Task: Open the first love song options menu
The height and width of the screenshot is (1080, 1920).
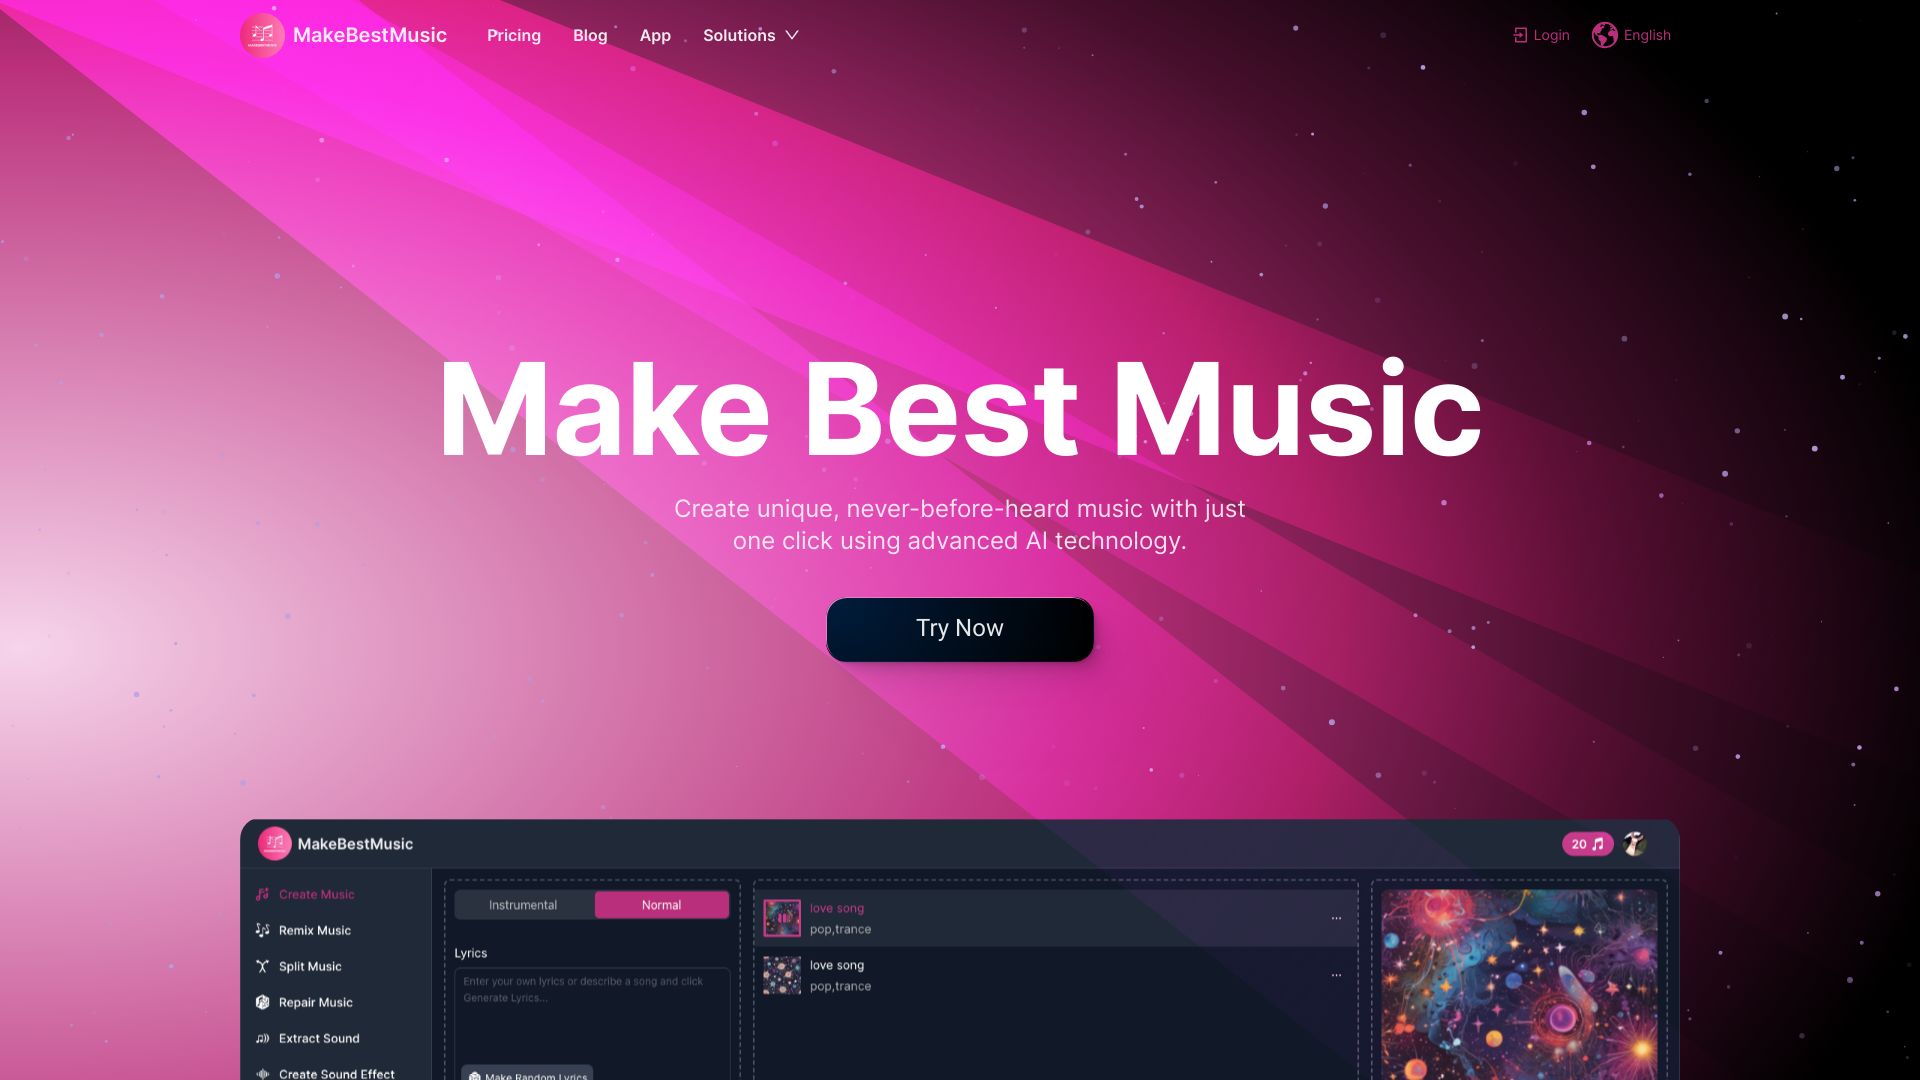Action: [1336, 918]
